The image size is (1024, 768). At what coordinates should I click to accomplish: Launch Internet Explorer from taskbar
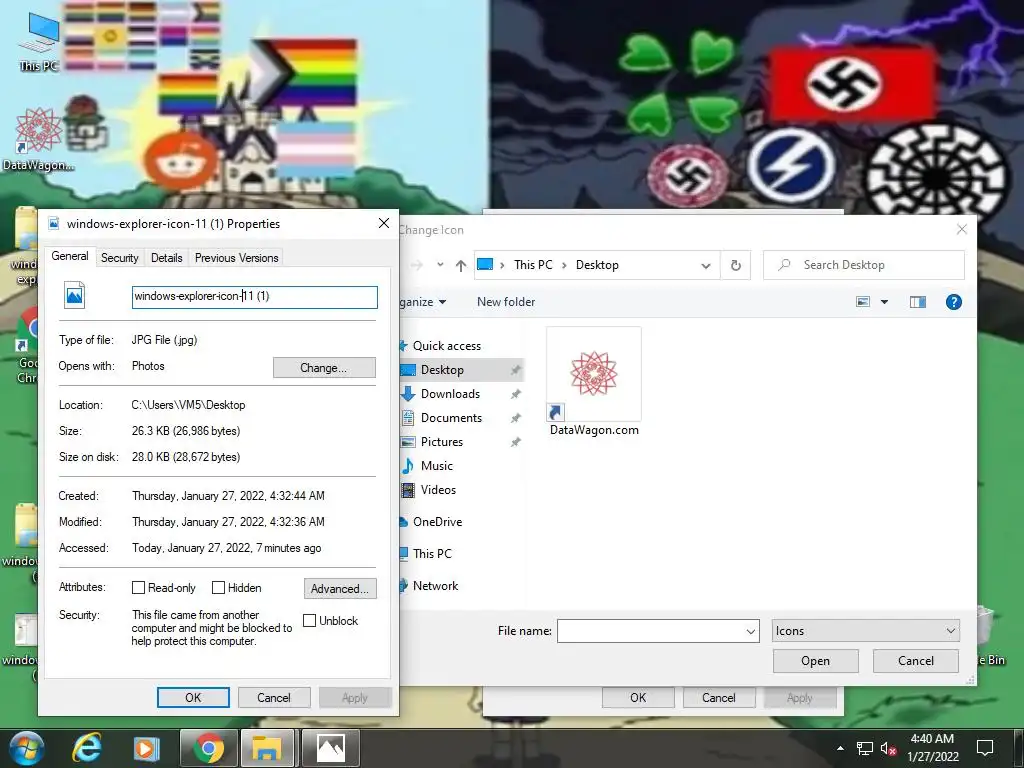[86, 748]
